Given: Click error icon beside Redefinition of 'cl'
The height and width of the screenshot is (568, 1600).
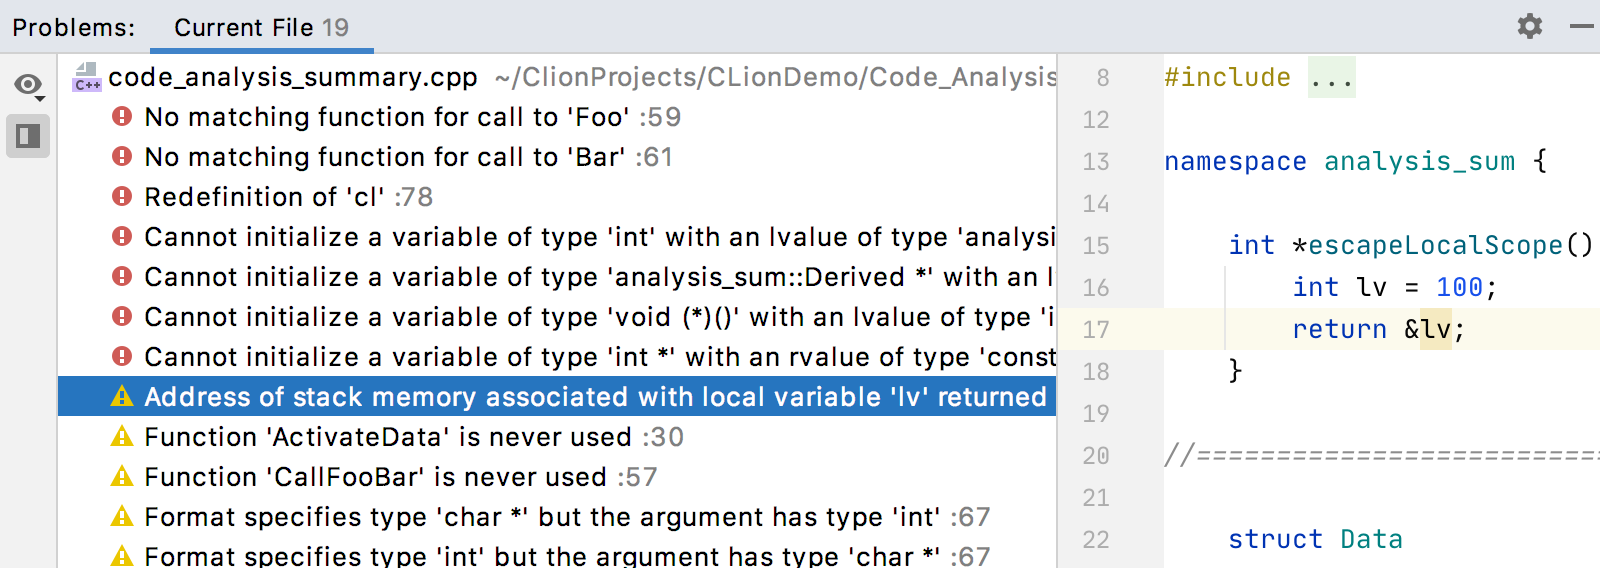Looking at the screenshot, I should click(x=122, y=197).
